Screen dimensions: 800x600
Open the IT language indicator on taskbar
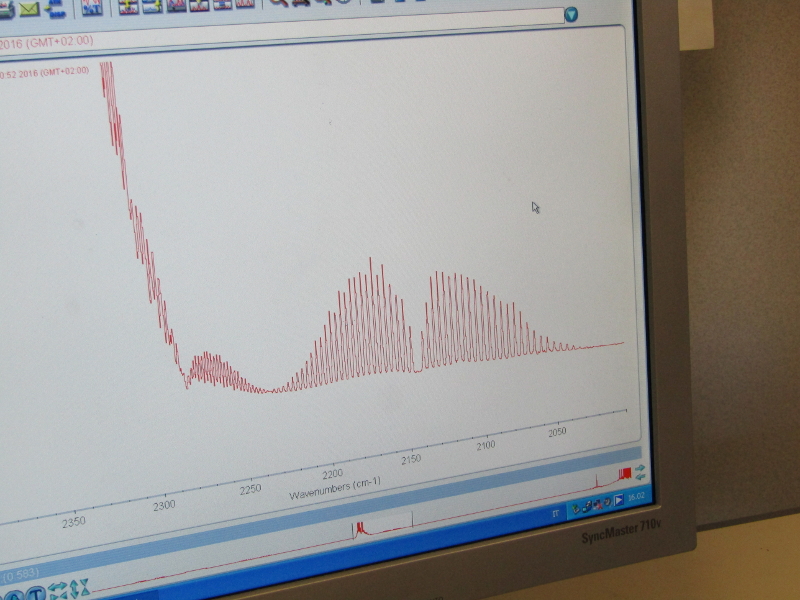click(x=555, y=513)
